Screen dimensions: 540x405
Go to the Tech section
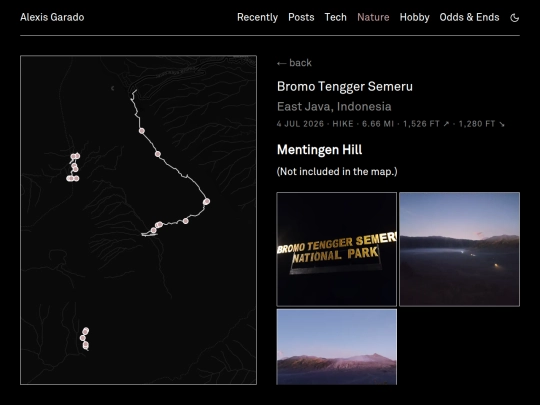click(x=335, y=17)
